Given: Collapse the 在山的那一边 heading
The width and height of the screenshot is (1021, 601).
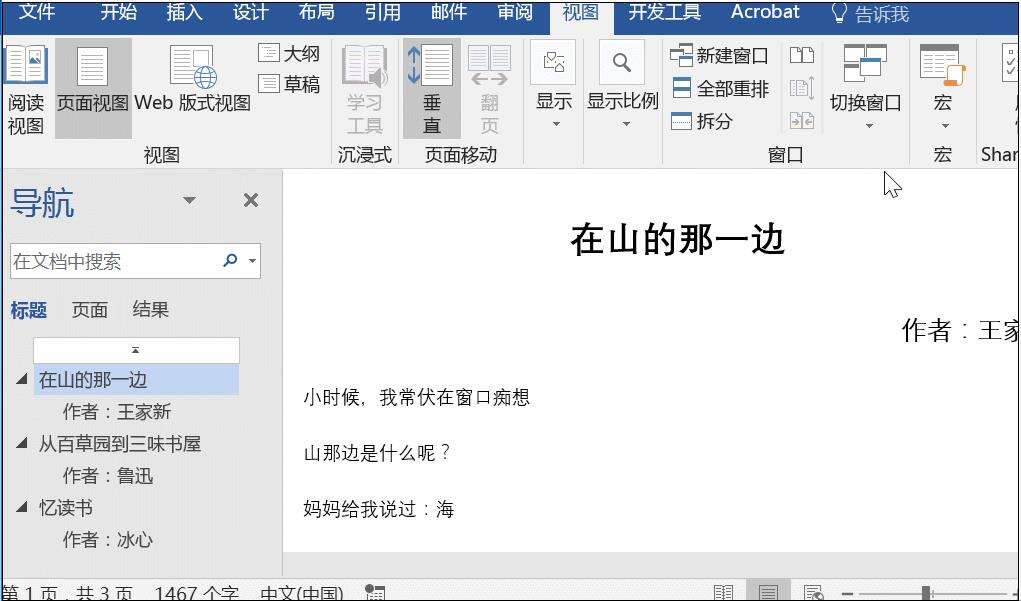Looking at the screenshot, I should click(21, 379).
